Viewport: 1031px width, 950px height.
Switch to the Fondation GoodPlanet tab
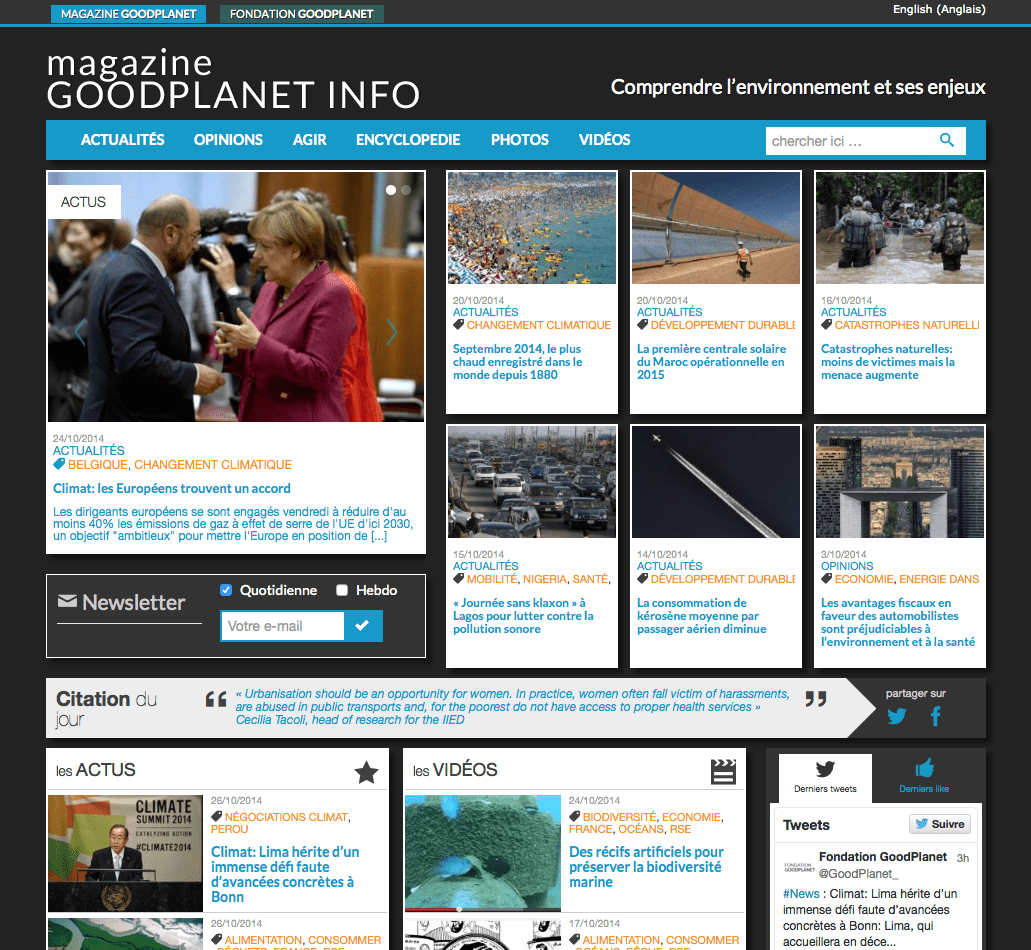(x=301, y=14)
